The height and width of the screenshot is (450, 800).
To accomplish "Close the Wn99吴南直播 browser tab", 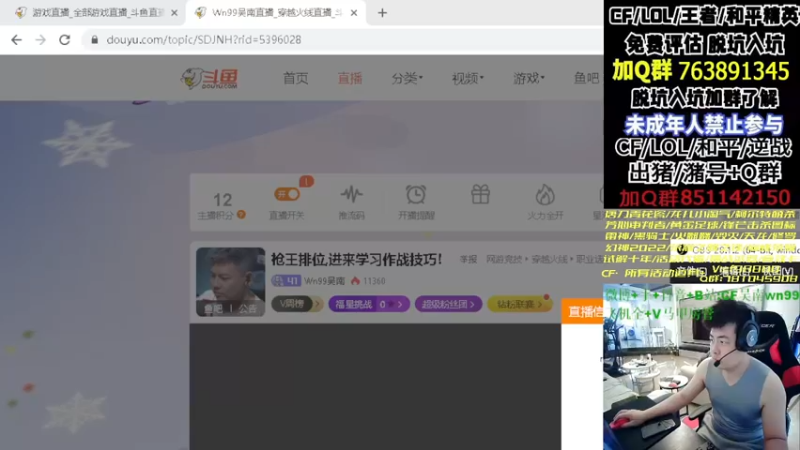I will click(x=354, y=13).
